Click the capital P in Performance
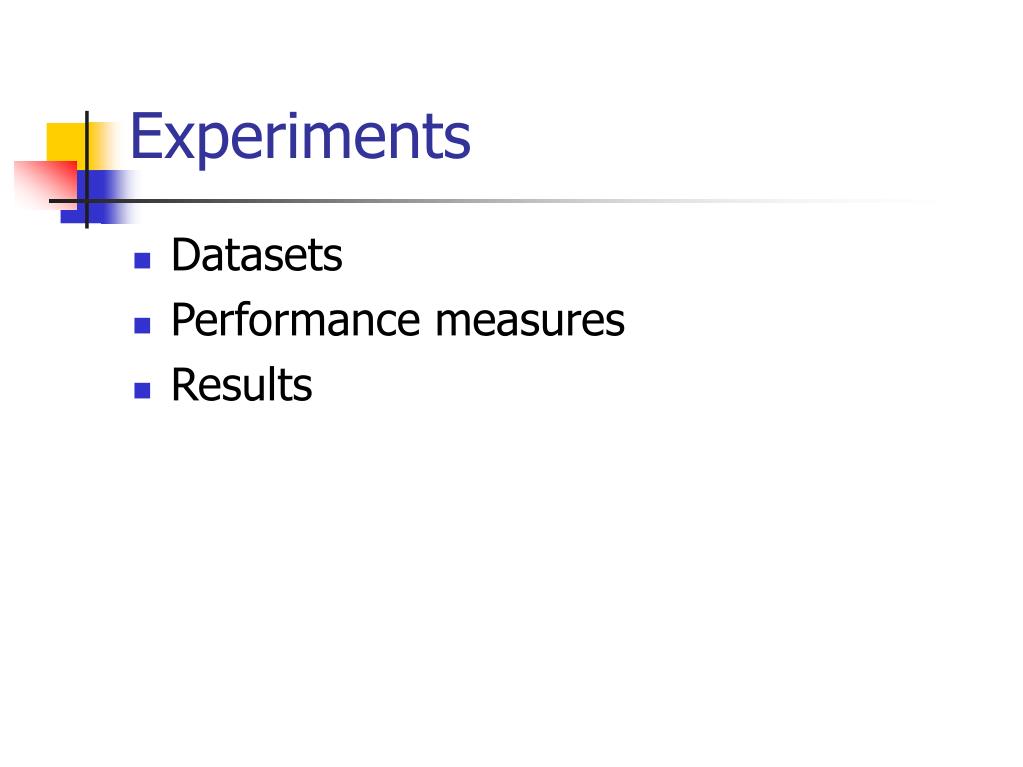 click(x=185, y=320)
